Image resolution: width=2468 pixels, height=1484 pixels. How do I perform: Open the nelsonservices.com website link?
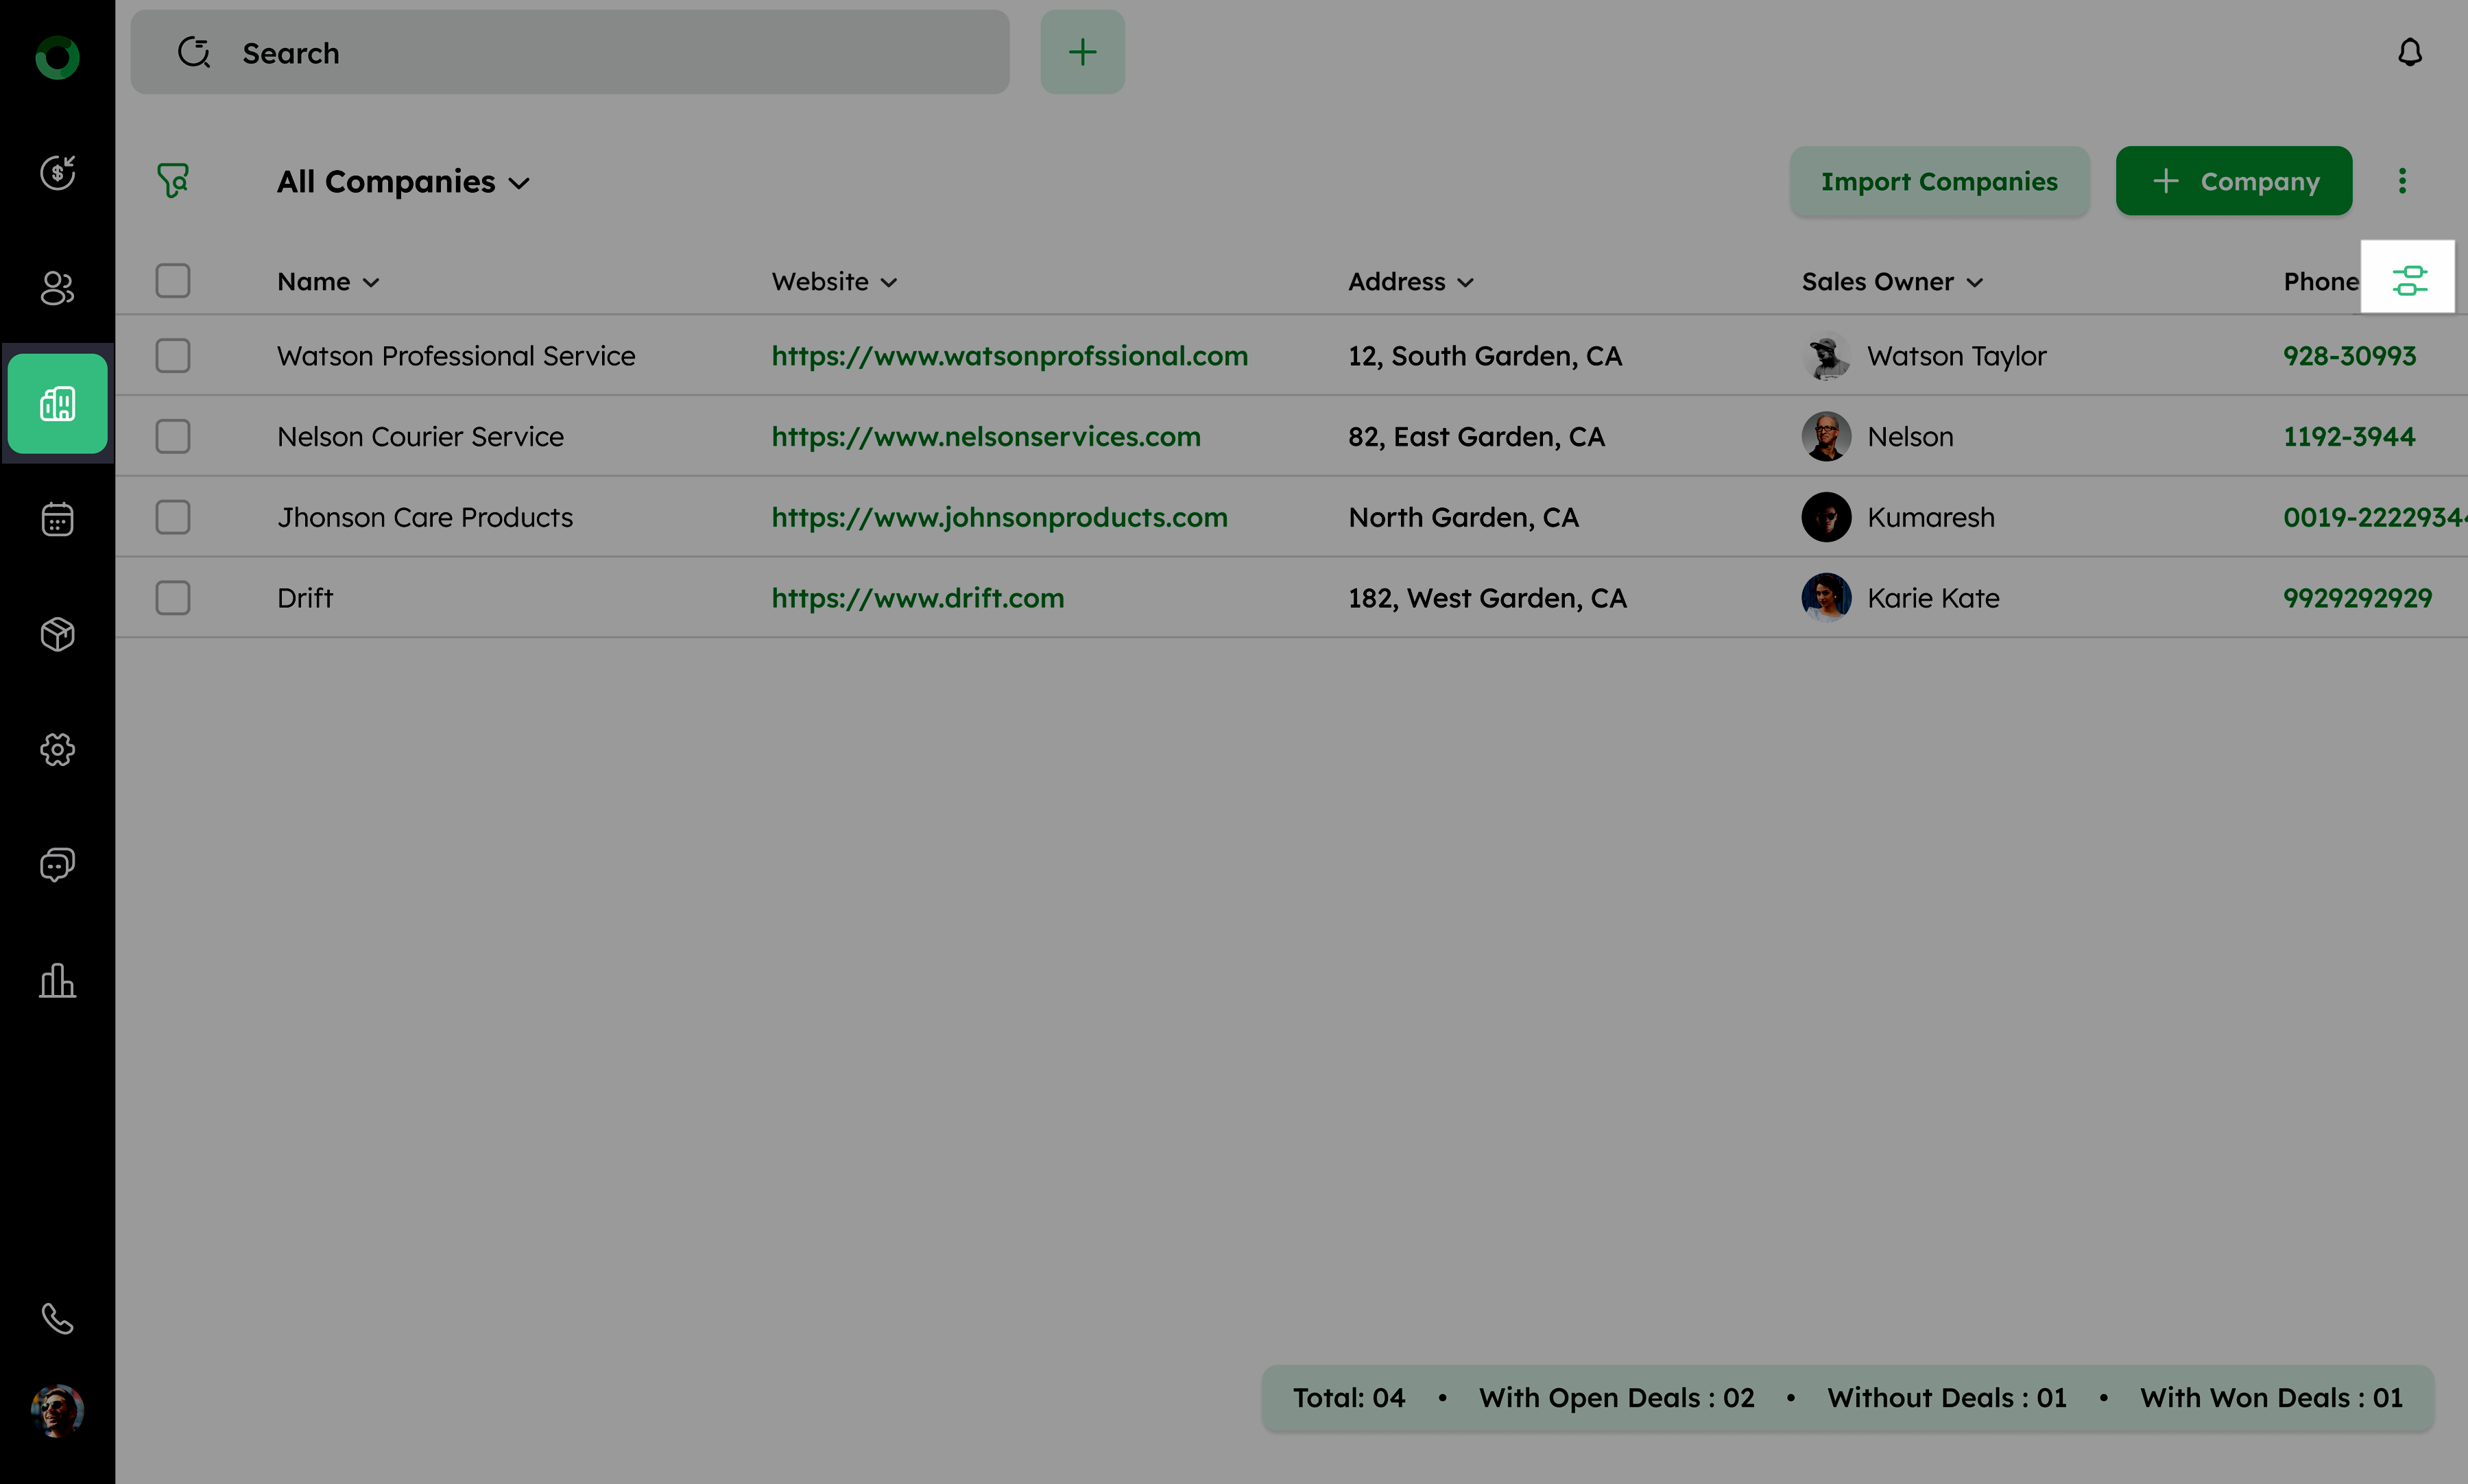(x=985, y=437)
